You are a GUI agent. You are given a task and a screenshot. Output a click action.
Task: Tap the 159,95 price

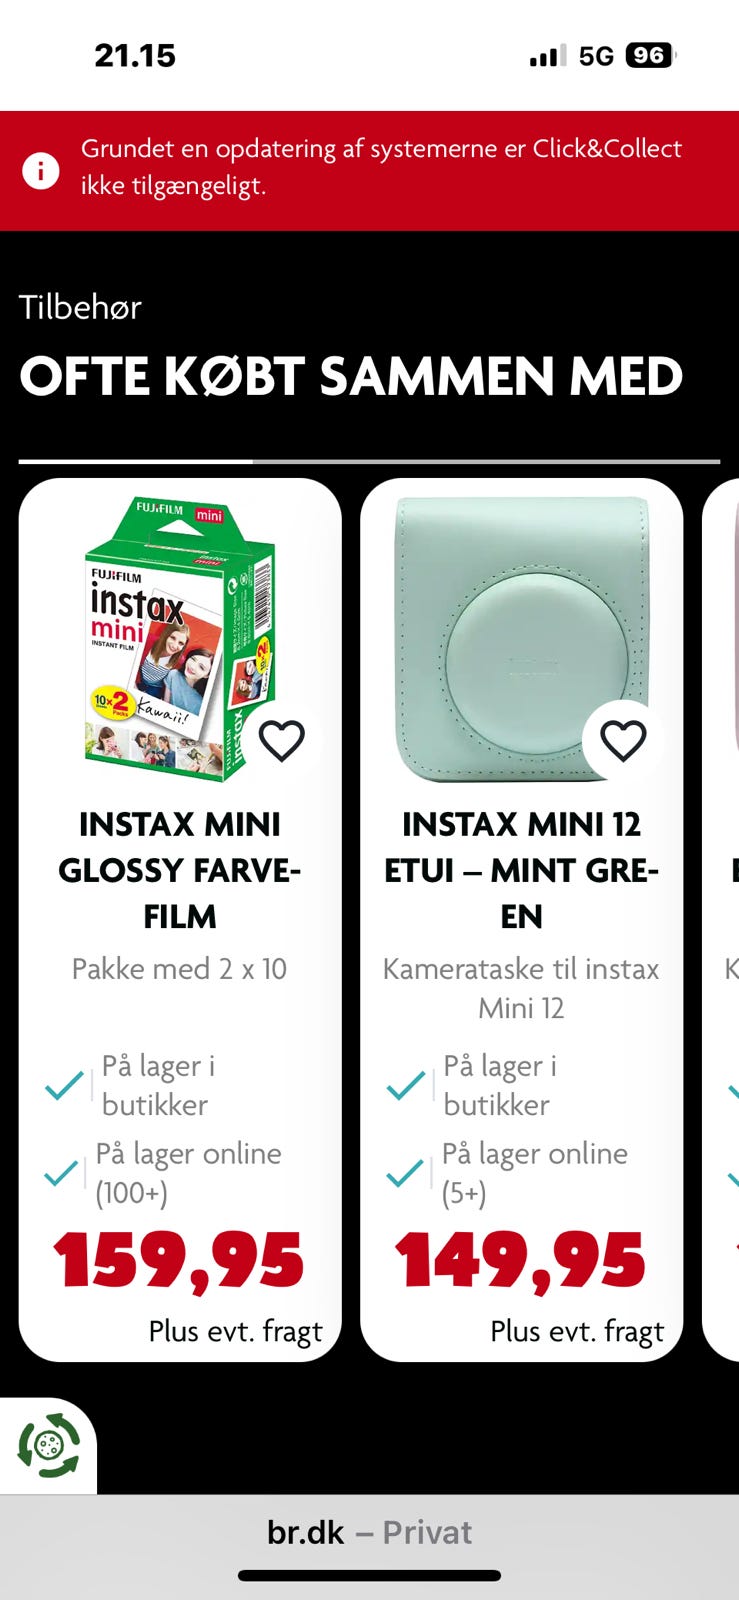[179, 1259]
